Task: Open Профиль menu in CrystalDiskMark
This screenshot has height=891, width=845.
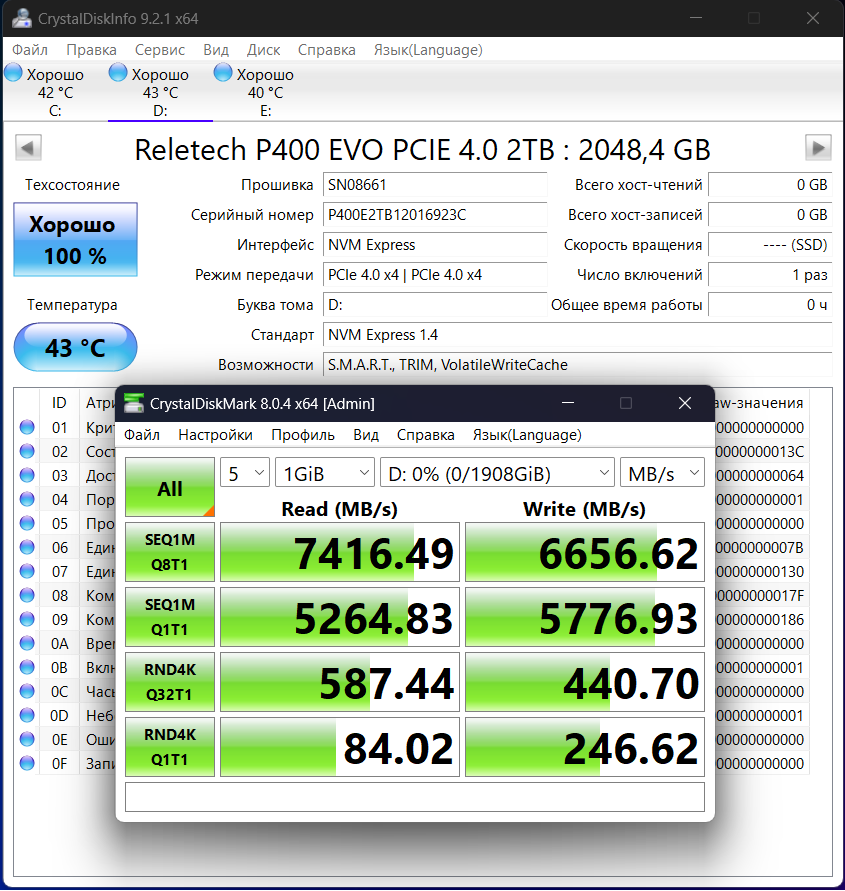Action: (x=303, y=435)
